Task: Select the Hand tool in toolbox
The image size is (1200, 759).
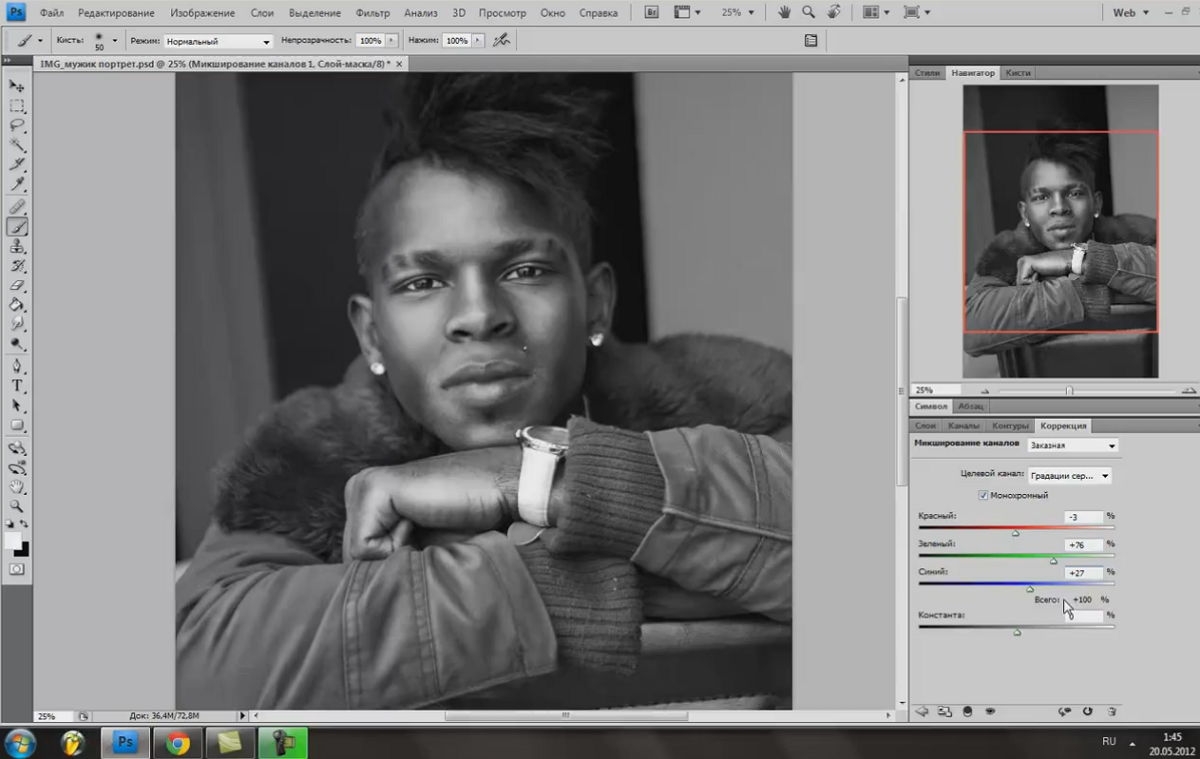Action: (x=17, y=487)
